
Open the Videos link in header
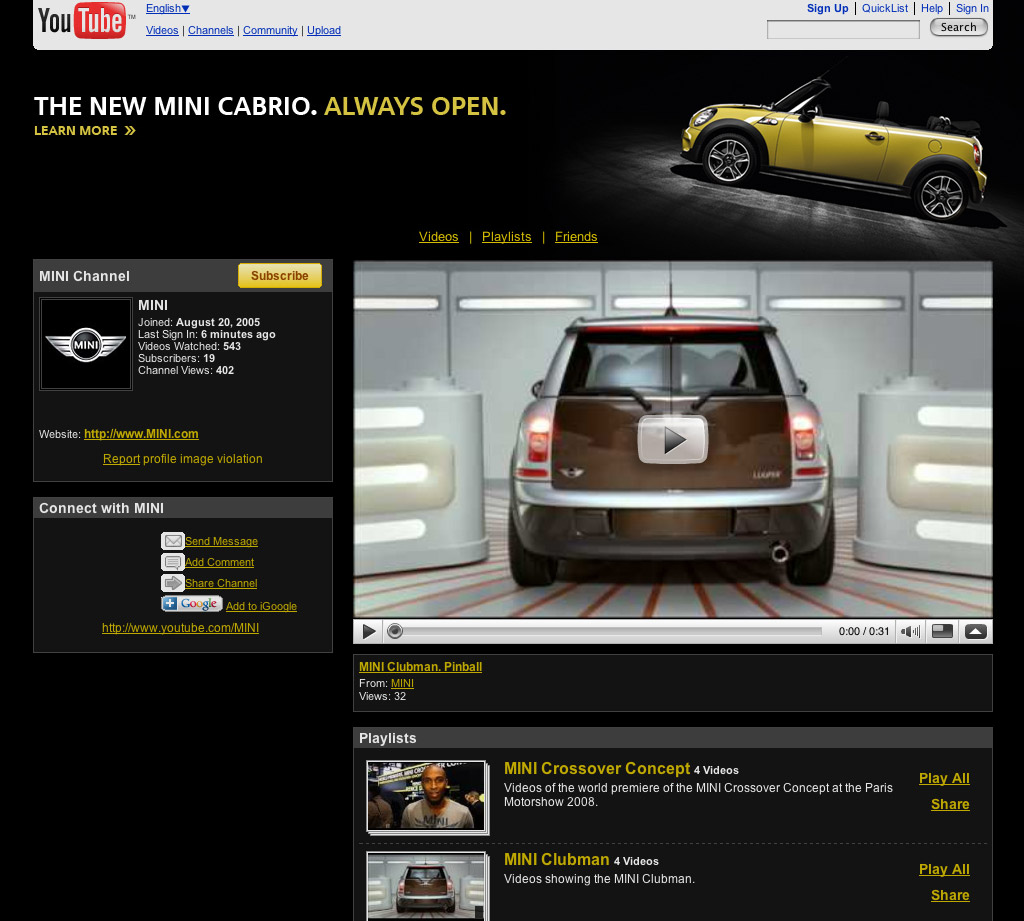(162, 30)
